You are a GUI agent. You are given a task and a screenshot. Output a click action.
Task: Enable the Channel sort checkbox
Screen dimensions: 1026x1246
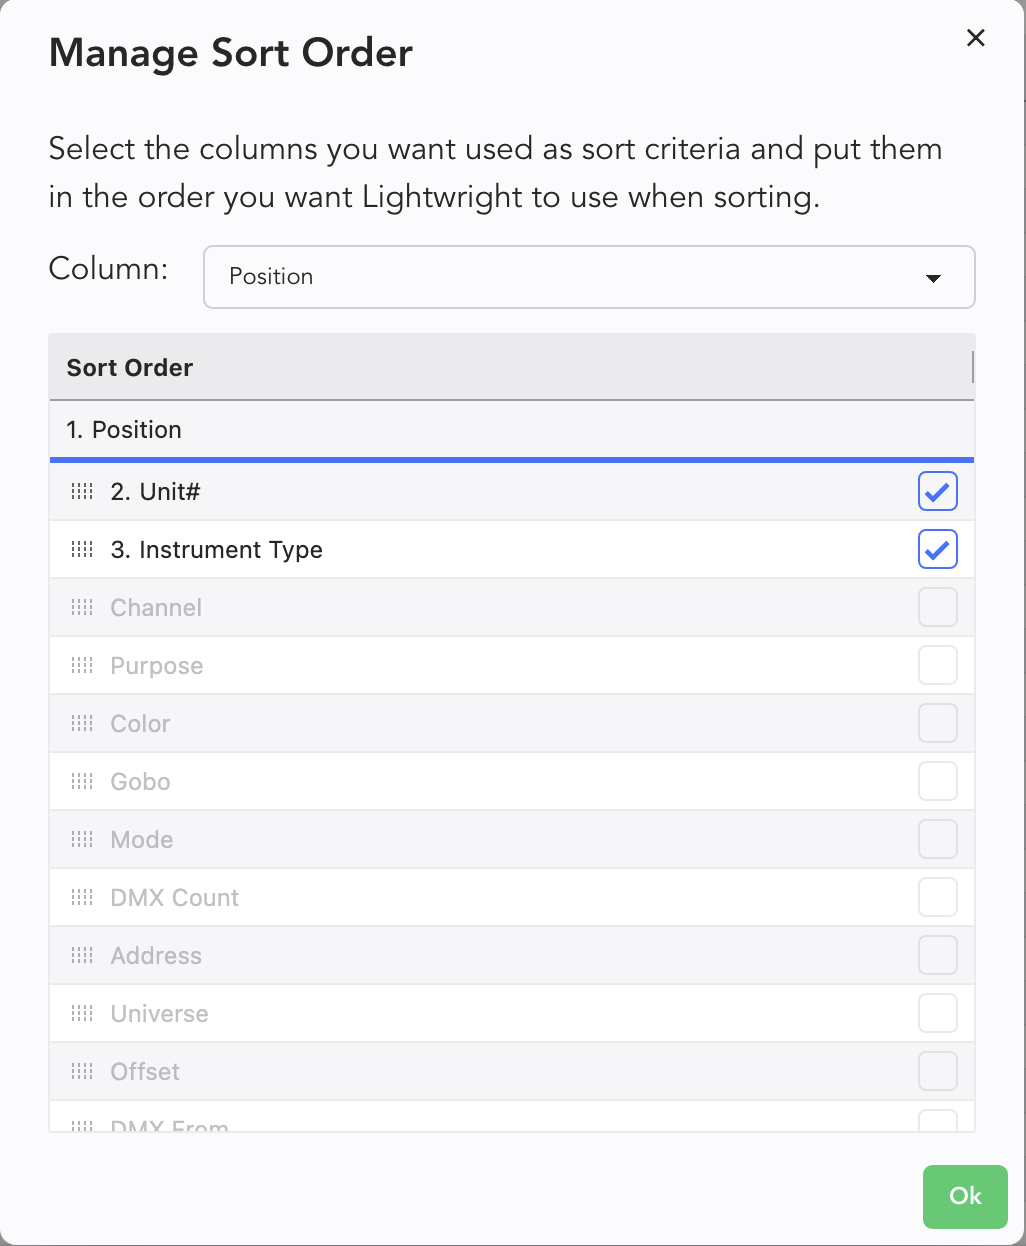coord(937,607)
